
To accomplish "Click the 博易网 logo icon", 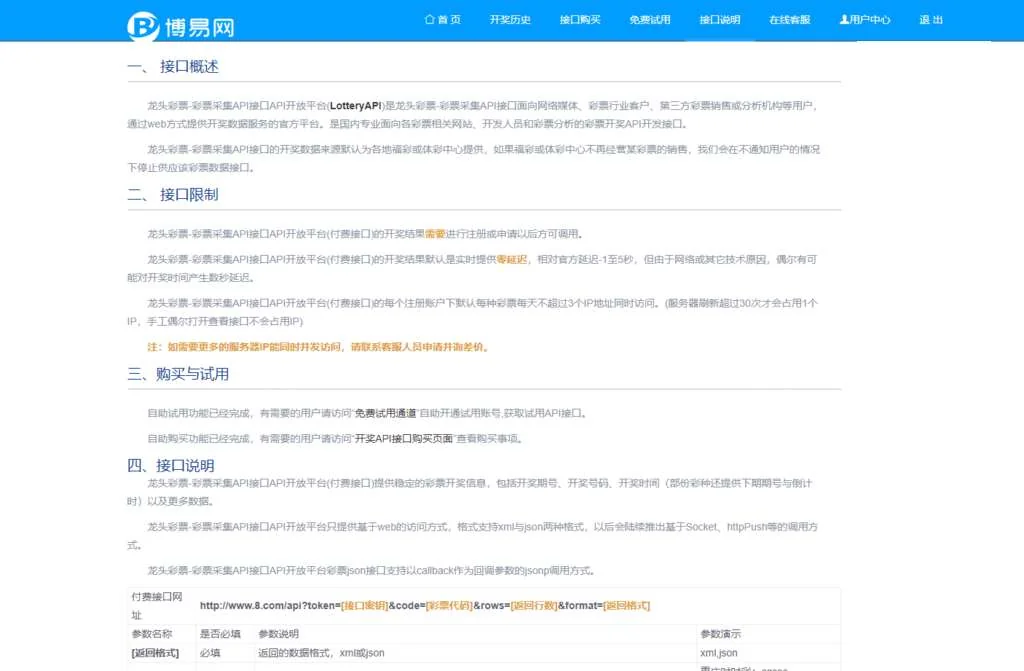I will 144,26.
